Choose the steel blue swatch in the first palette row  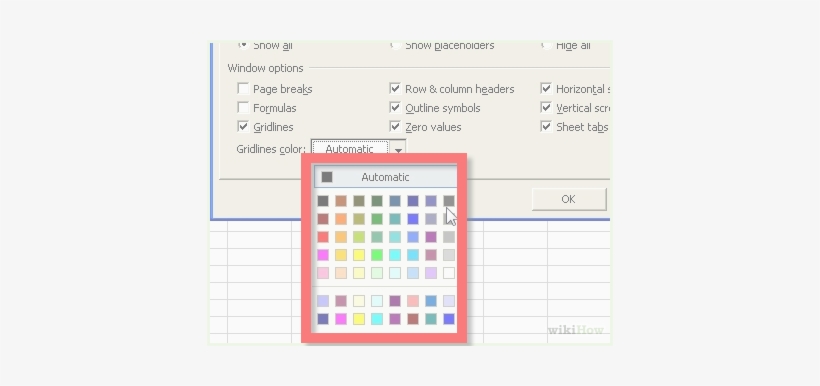395,201
